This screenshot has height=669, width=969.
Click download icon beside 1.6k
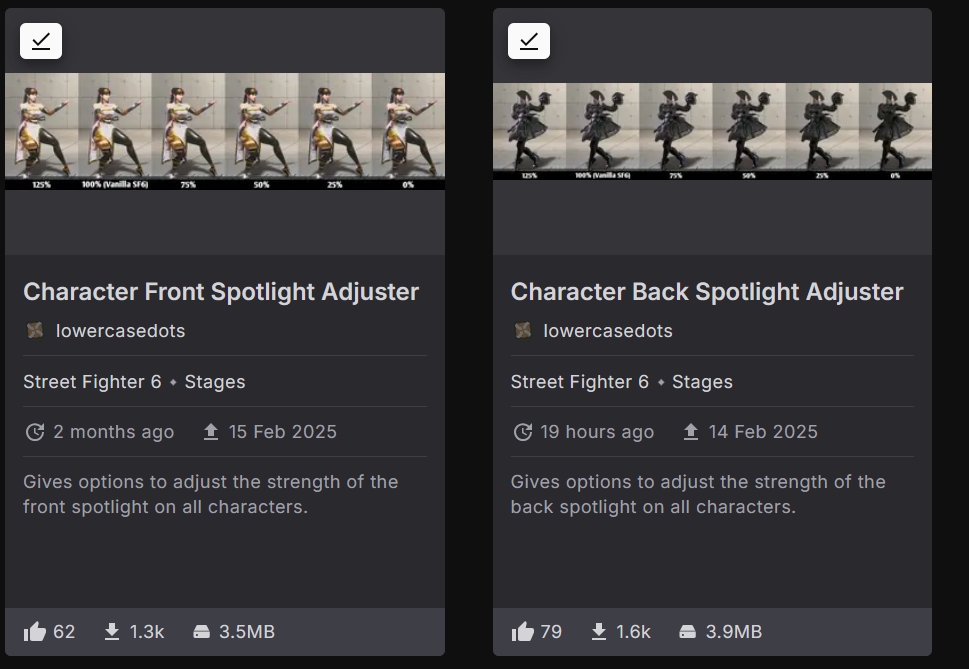point(599,631)
